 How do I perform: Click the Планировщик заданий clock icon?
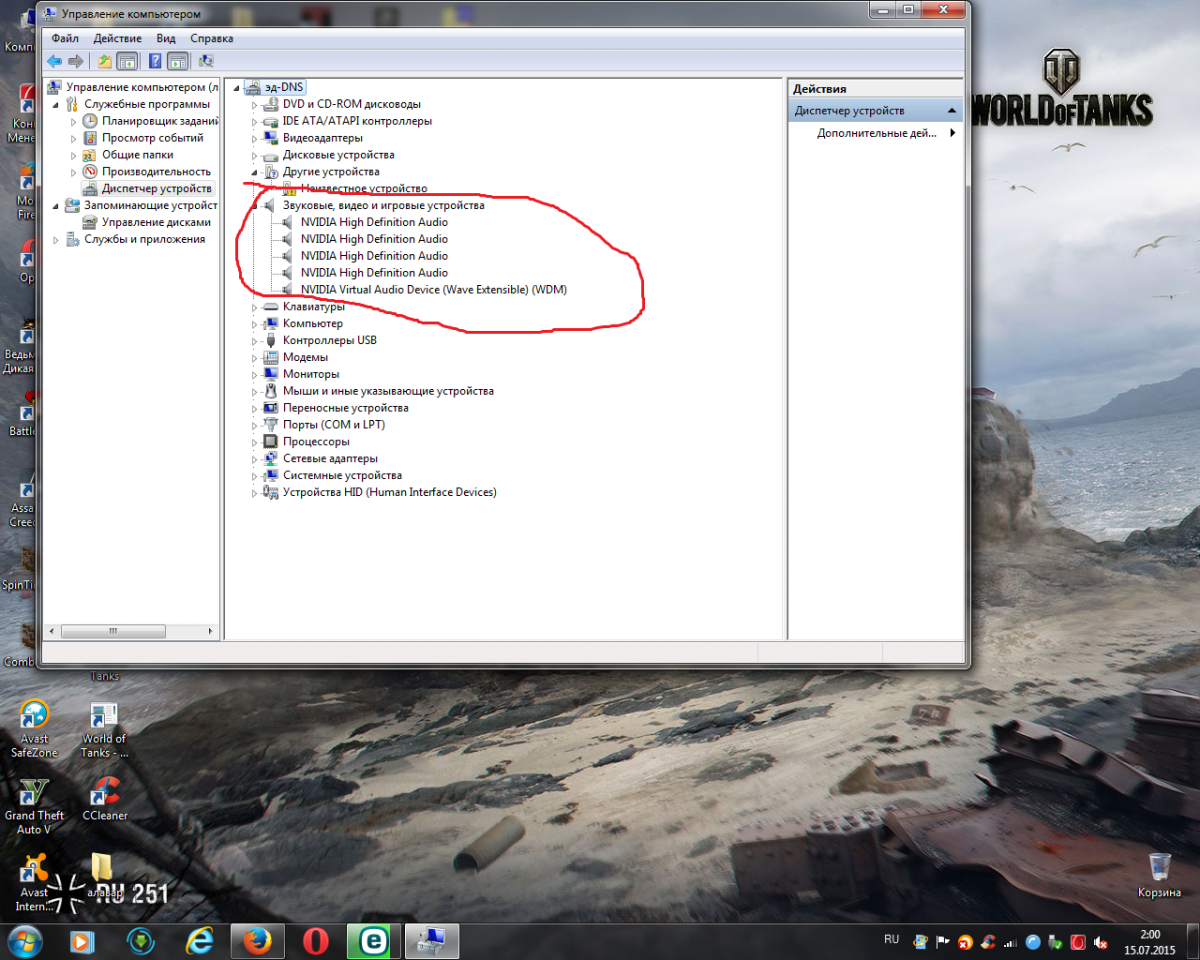(90, 121)
